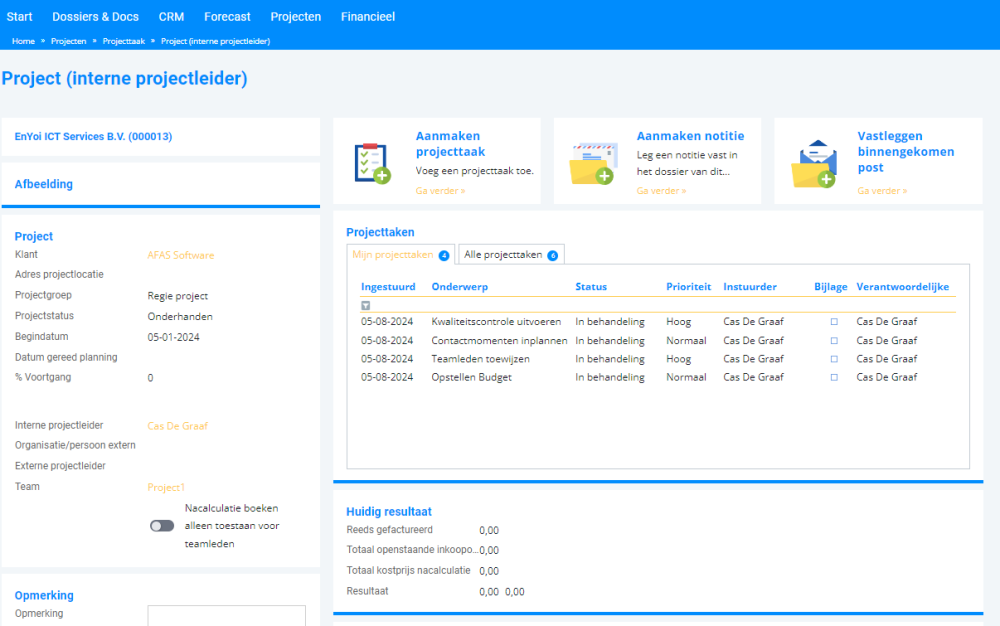Viewport: 1000px width, 626px height.
Task: Check Bijlage box for Teamleden toewijzen
Action: point(834,359)
